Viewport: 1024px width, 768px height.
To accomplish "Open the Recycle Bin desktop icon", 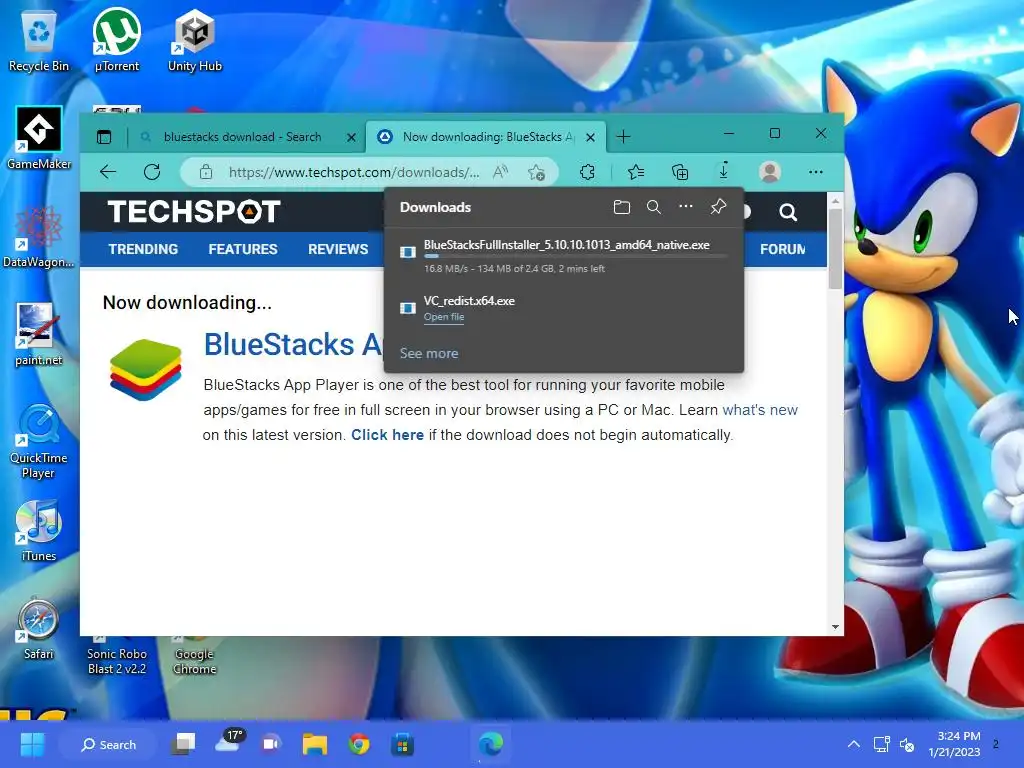I will click(x=39, y=40).
